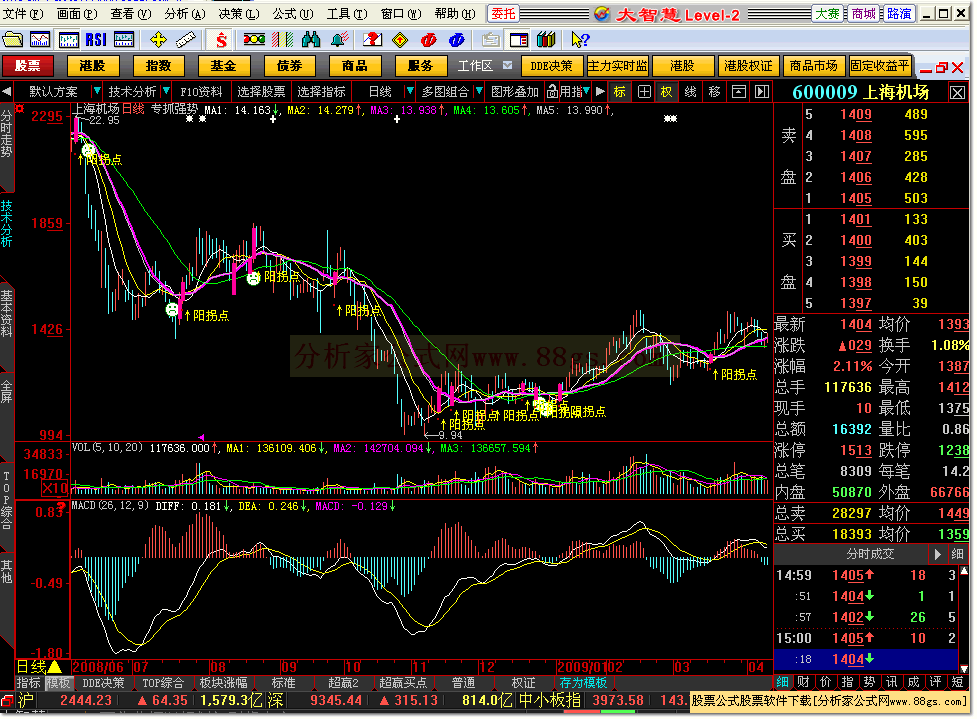The height and width of the screenshot is (719, 977).
Task: Toggle the 模板 bottom mode button
Action: [59, 683]
